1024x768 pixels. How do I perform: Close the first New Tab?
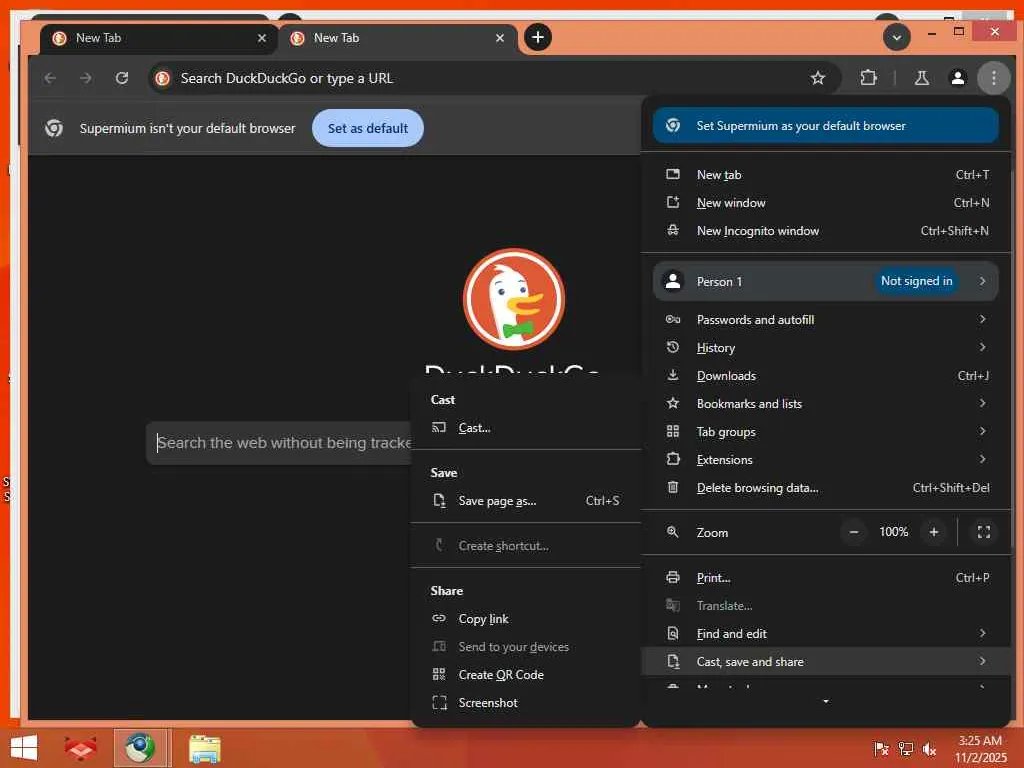pos(262,38)
